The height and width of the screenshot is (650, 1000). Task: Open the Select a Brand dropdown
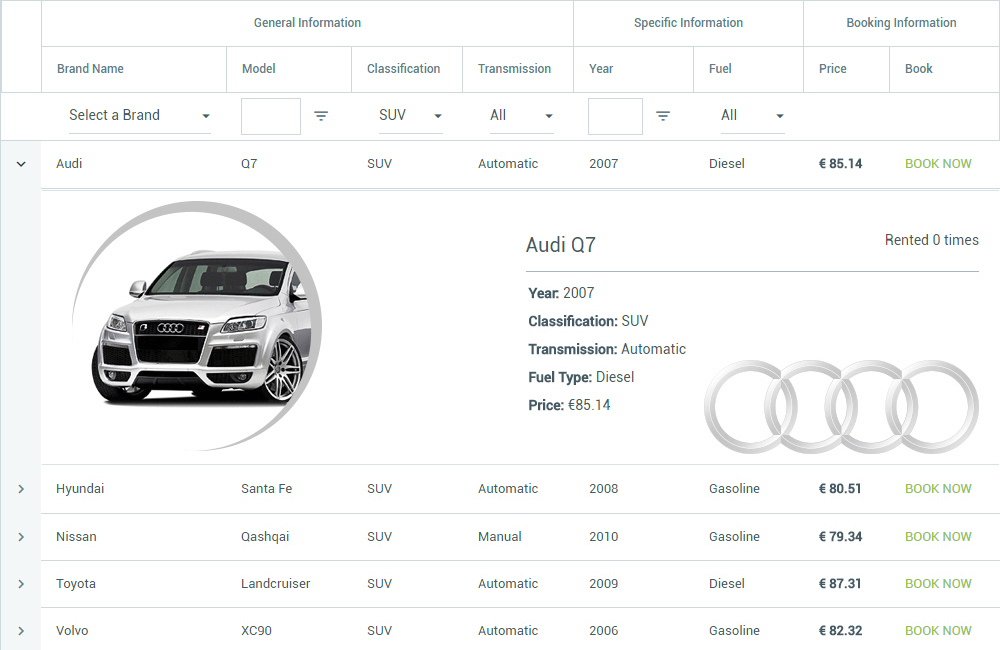(x=139, y=116)
